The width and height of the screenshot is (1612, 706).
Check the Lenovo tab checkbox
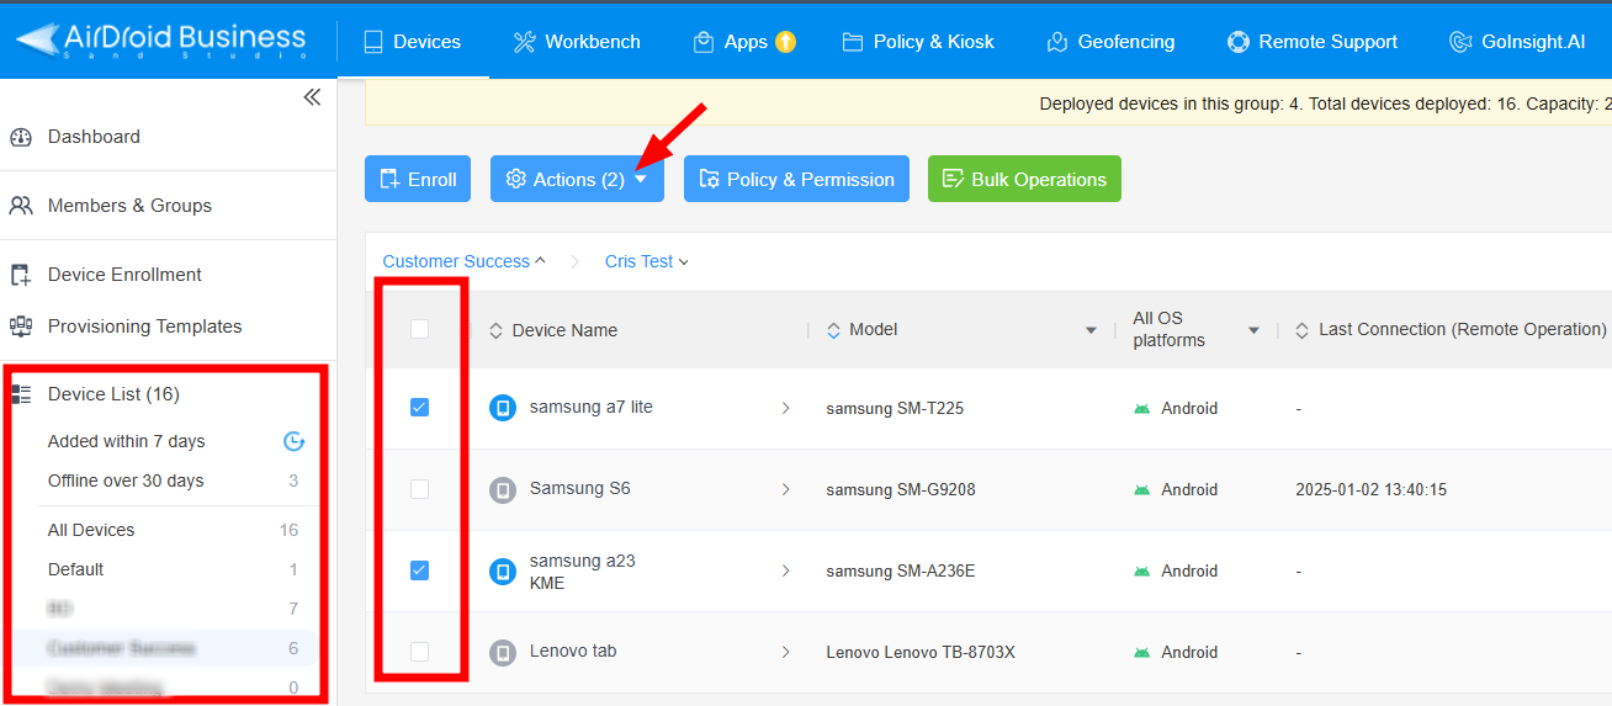(x=420, y=652)
